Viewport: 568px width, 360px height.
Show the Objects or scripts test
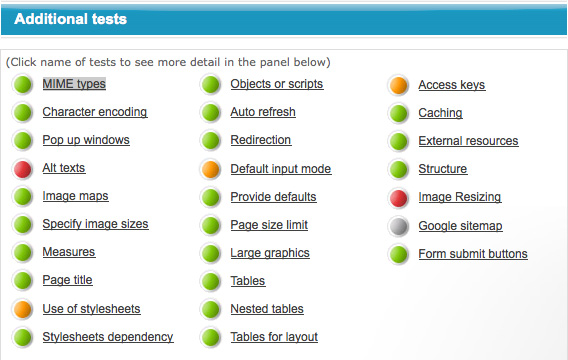tap(277, 84)
